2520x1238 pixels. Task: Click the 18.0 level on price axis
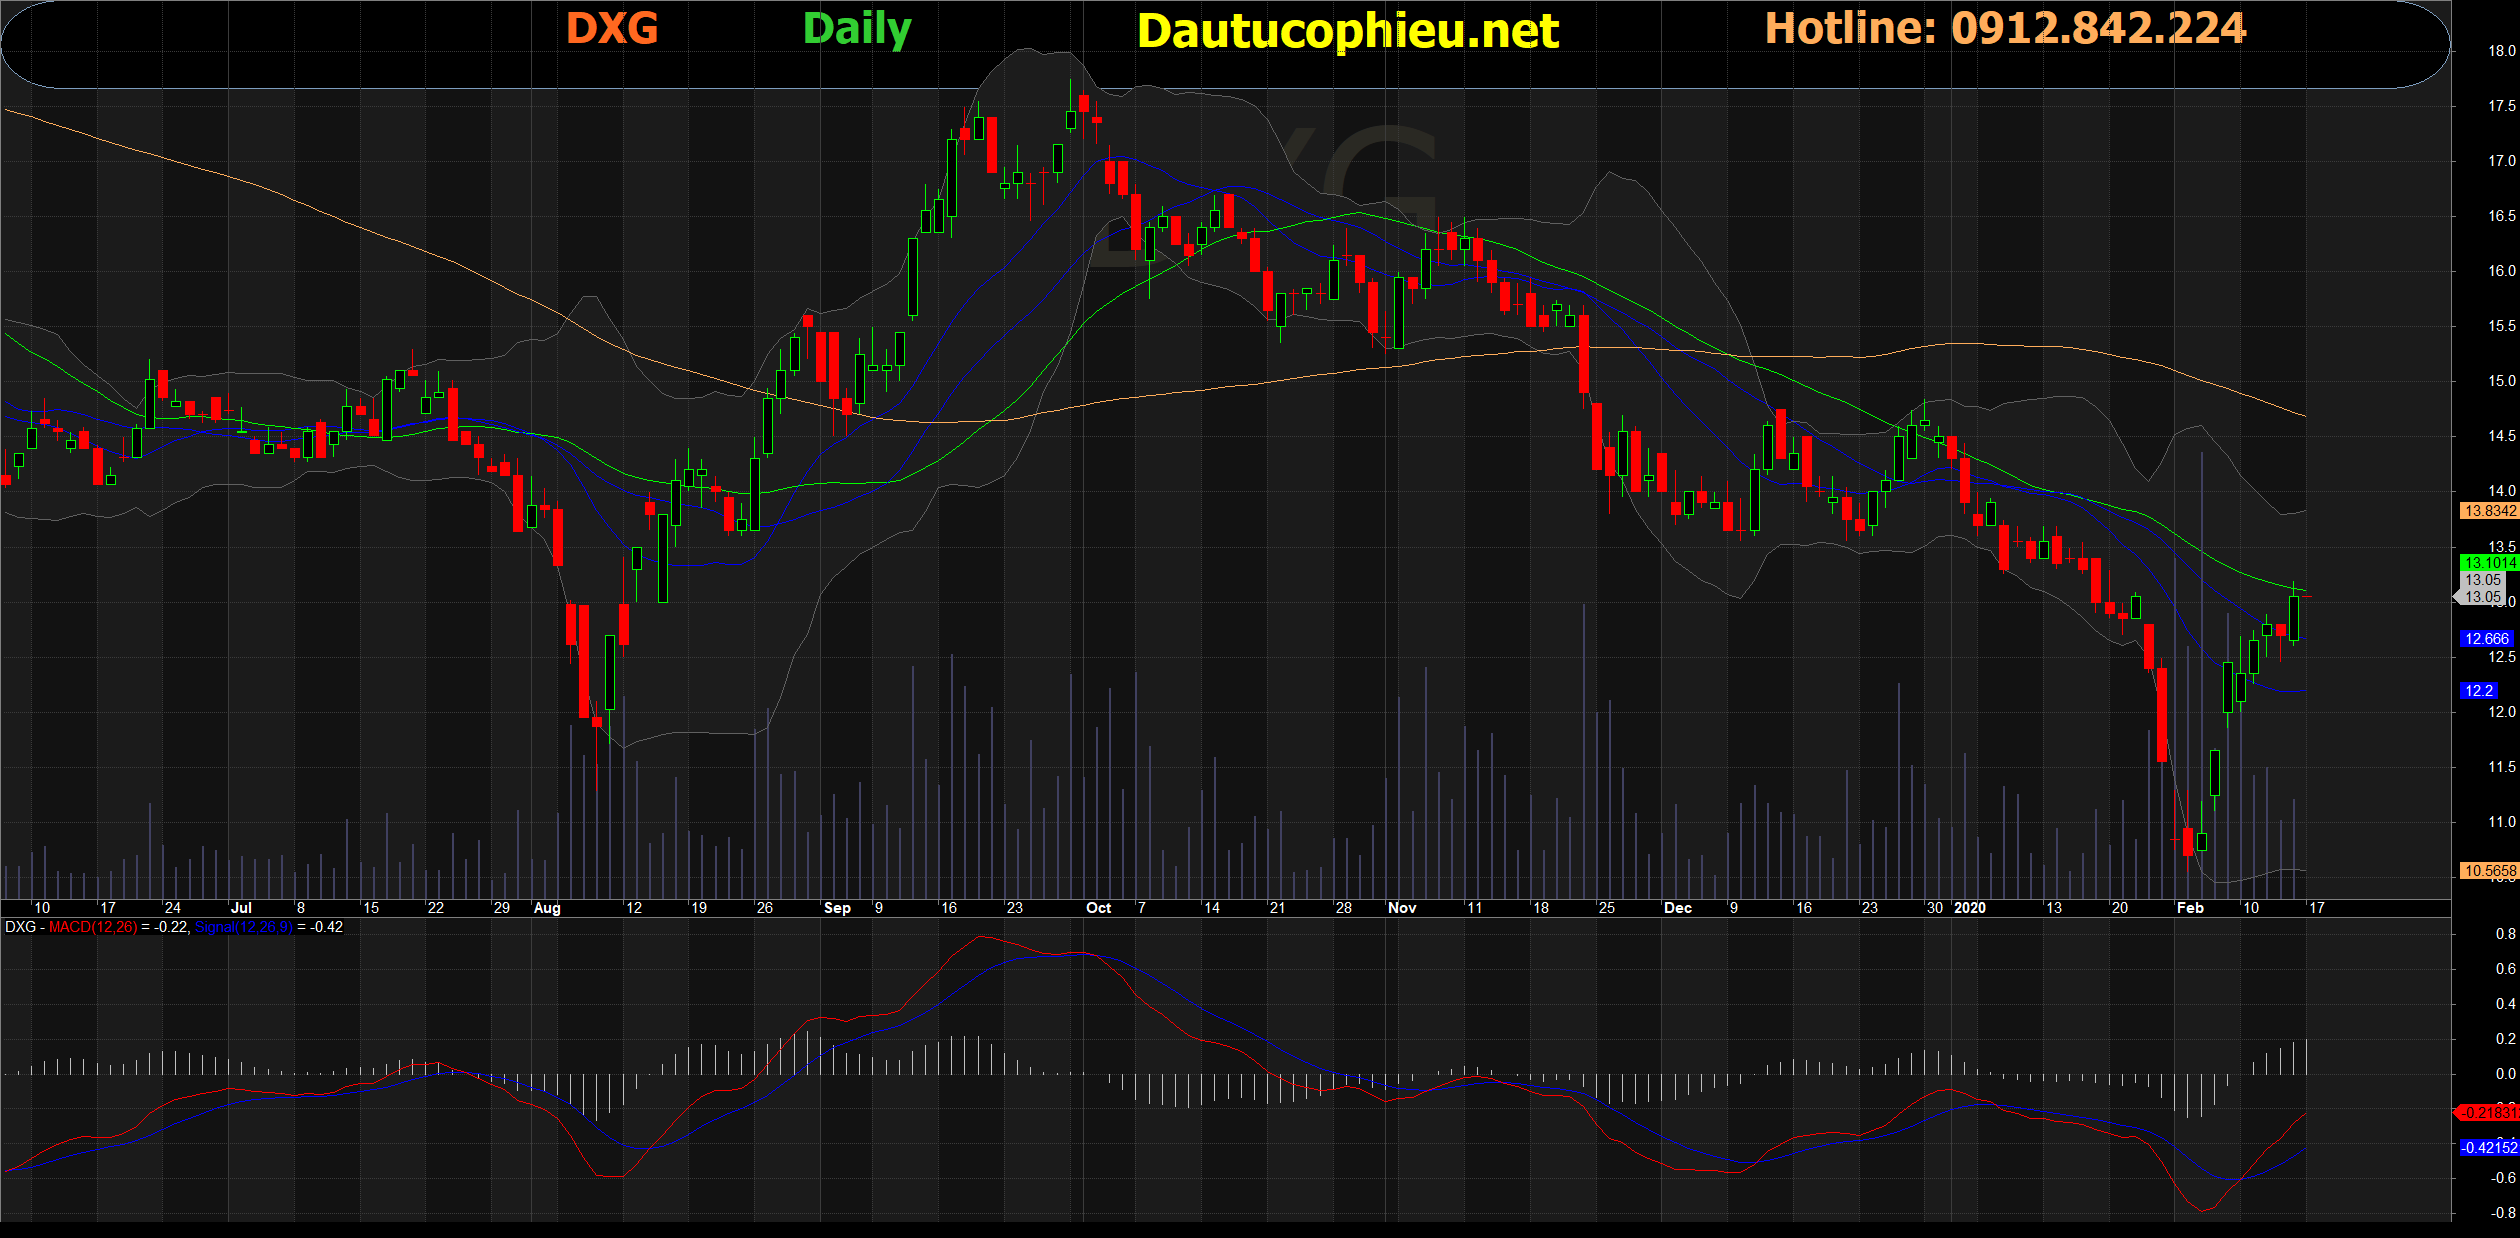point(2501,51)
